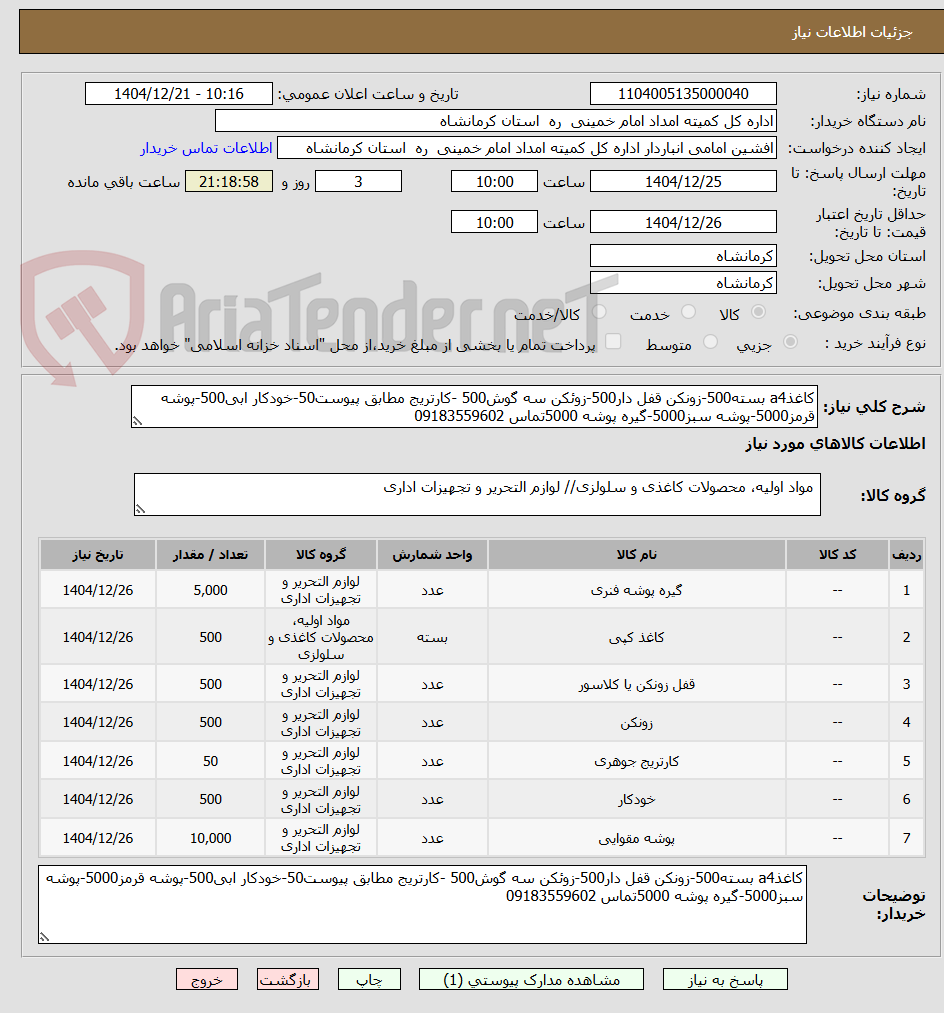Select the زونکن item name
944x1013 pixels.
point(636,722)
